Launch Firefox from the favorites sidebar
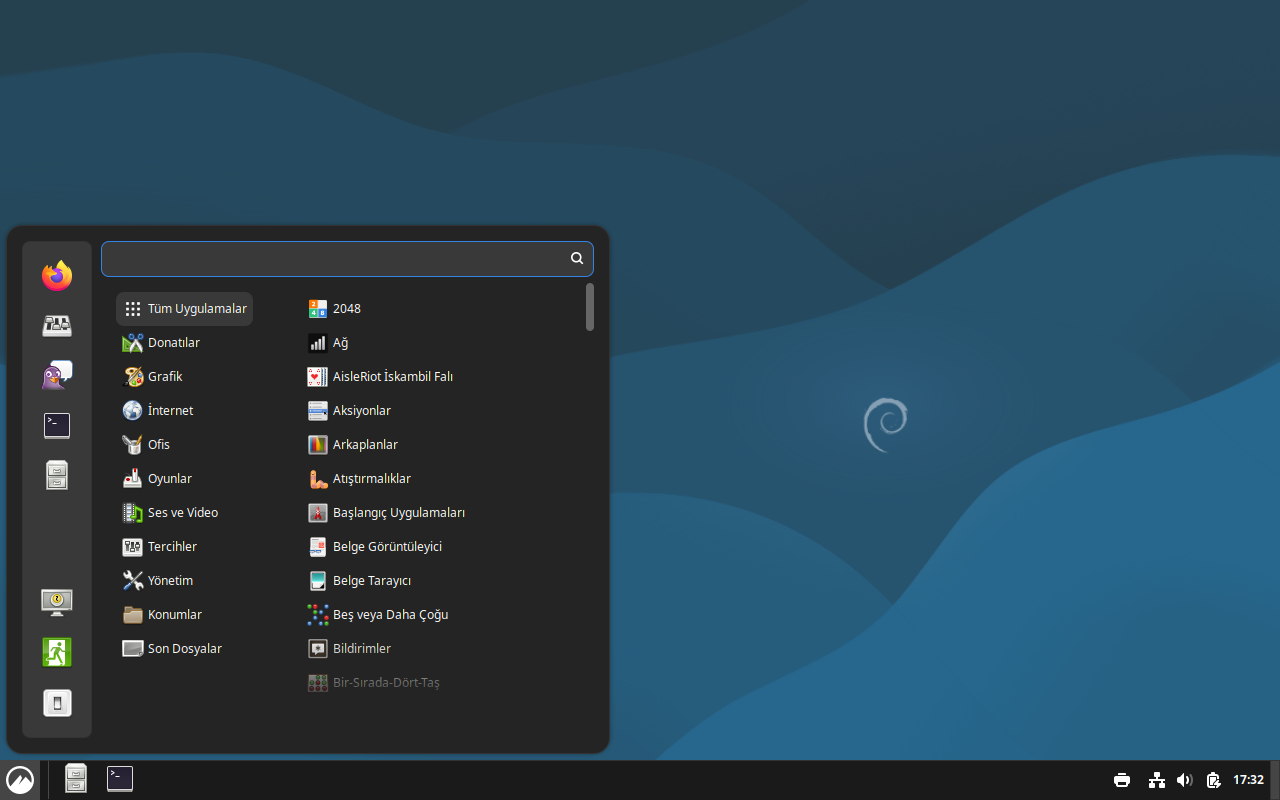Viewport: 1280px width, 800px height. pos(57,276)
